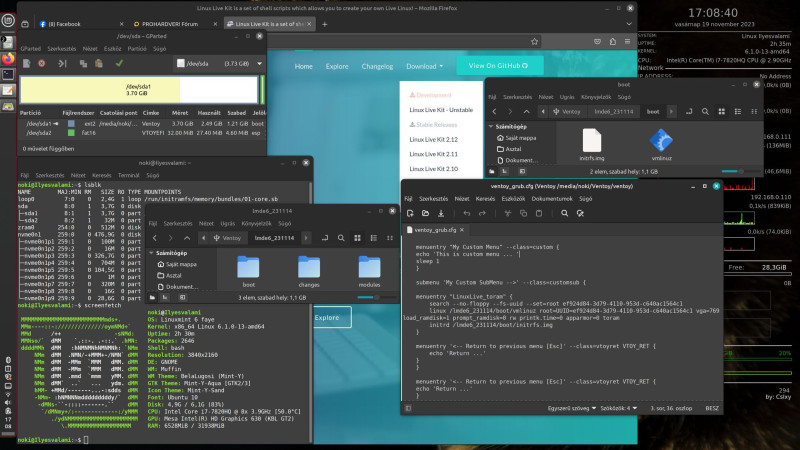The image size is (800, 450).
Task: Select the modules folder in lmde6_231114 window
Action: tap(369, 271)
